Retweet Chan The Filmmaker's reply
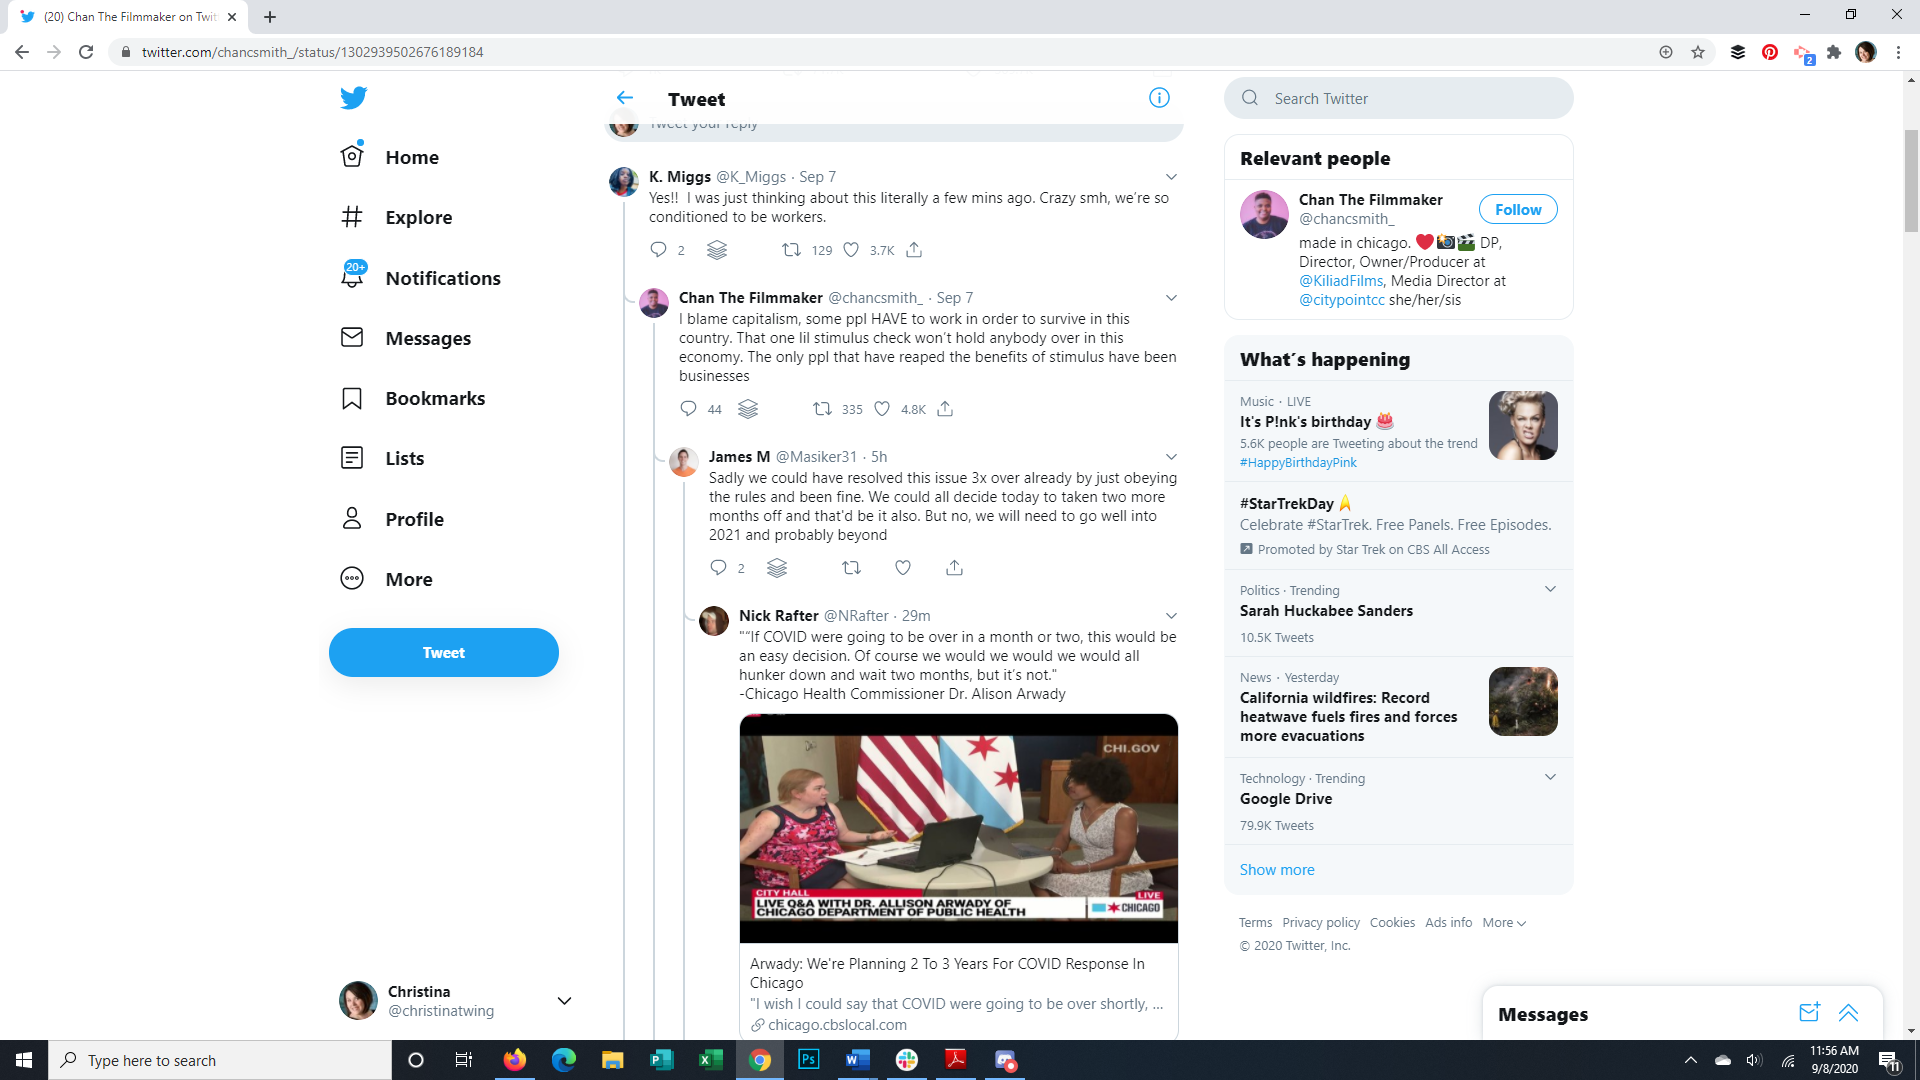1920x1080 pixels. [822, 409]
